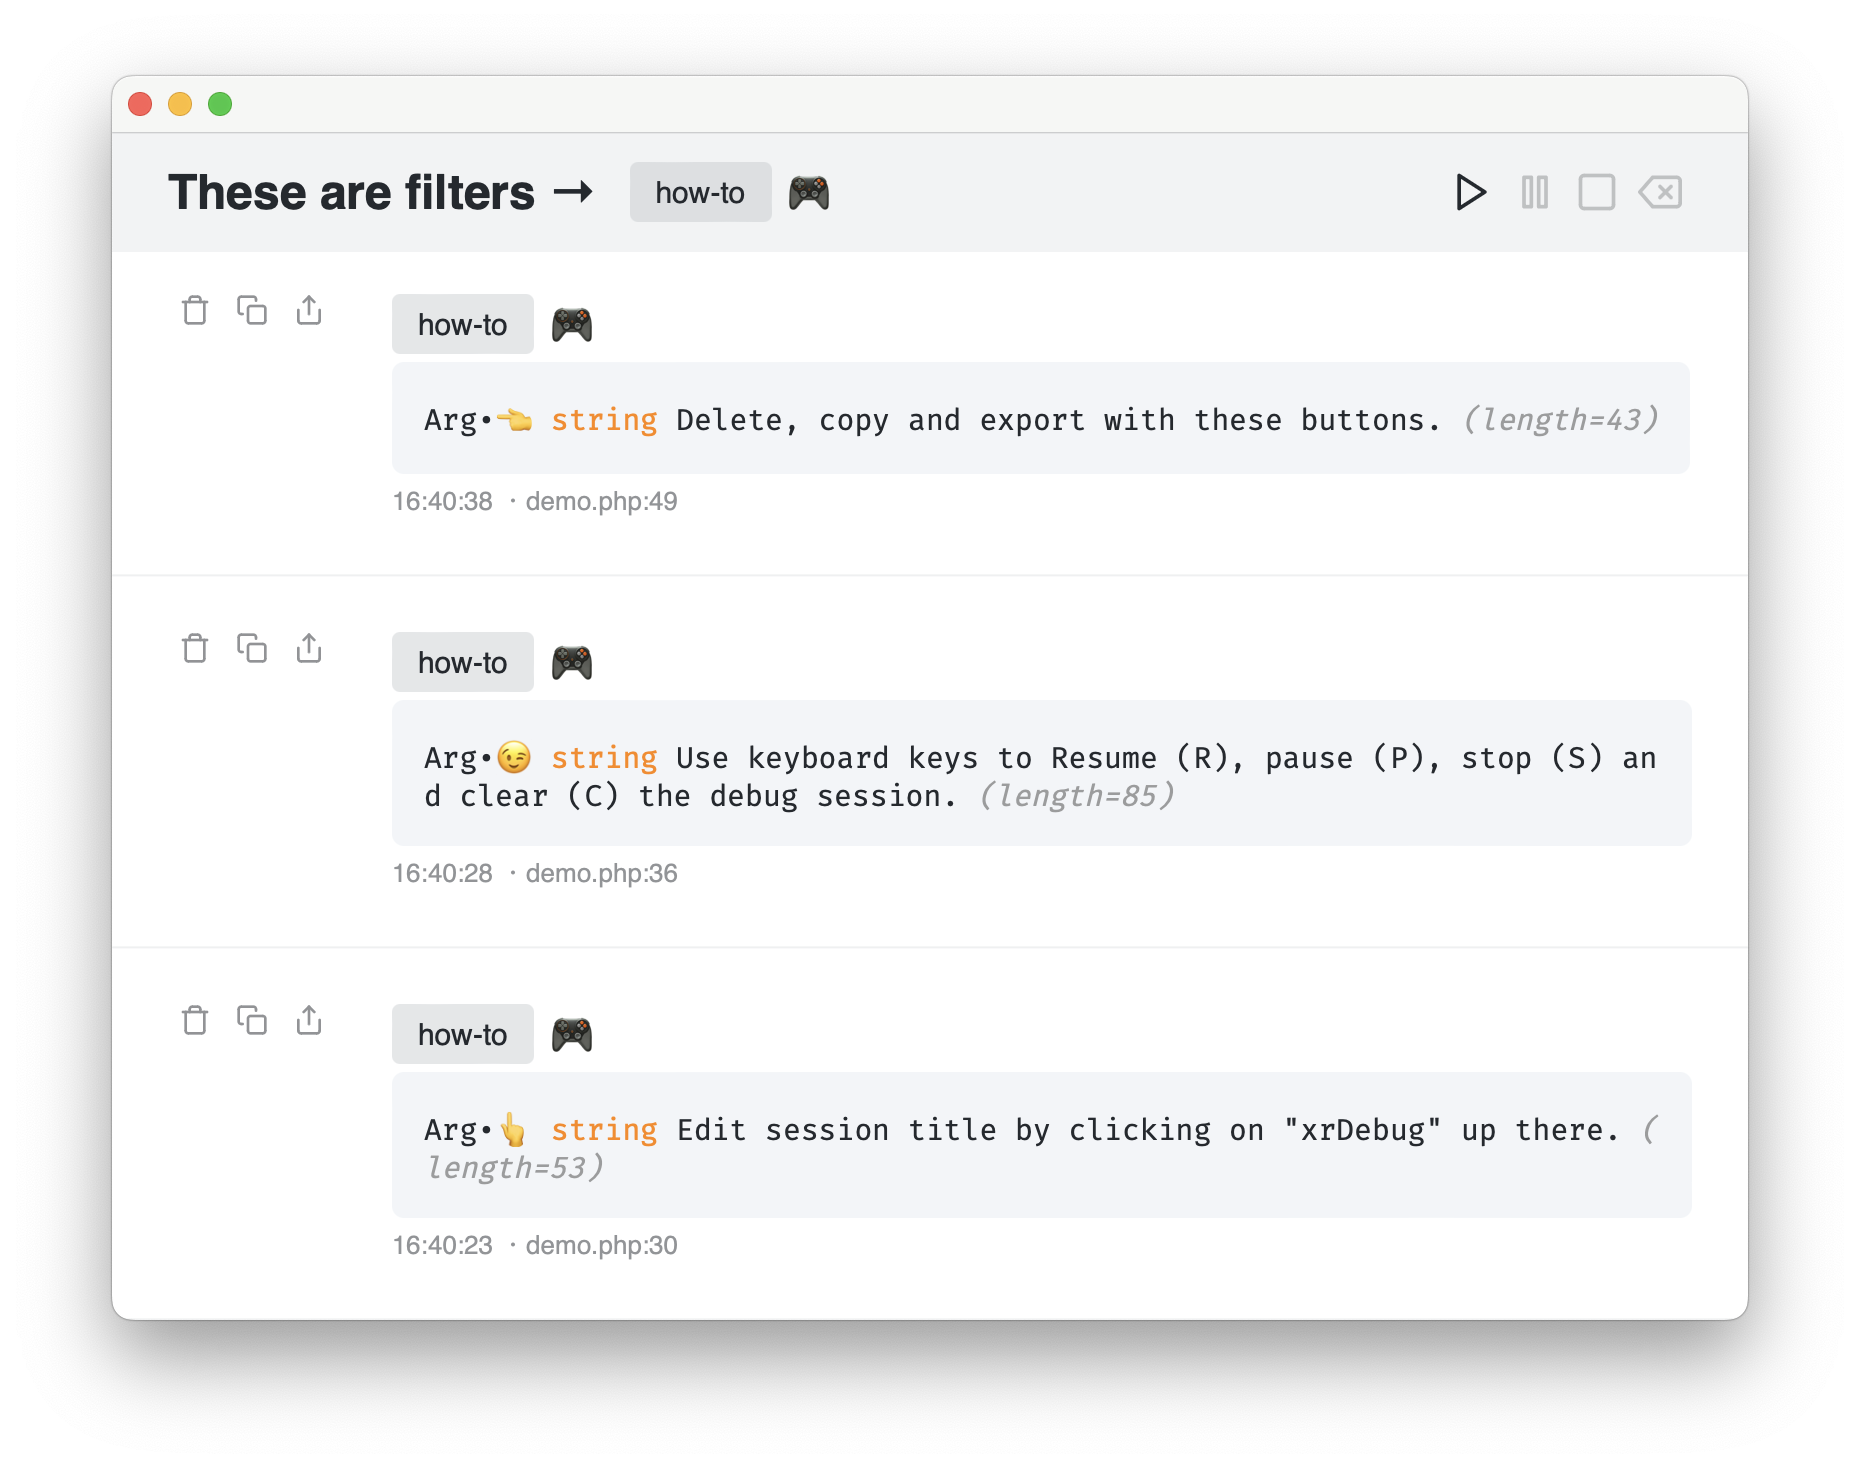Open file link demo.php:30
This screenshot has height=1468, width=1860.
pos(601,1245)
